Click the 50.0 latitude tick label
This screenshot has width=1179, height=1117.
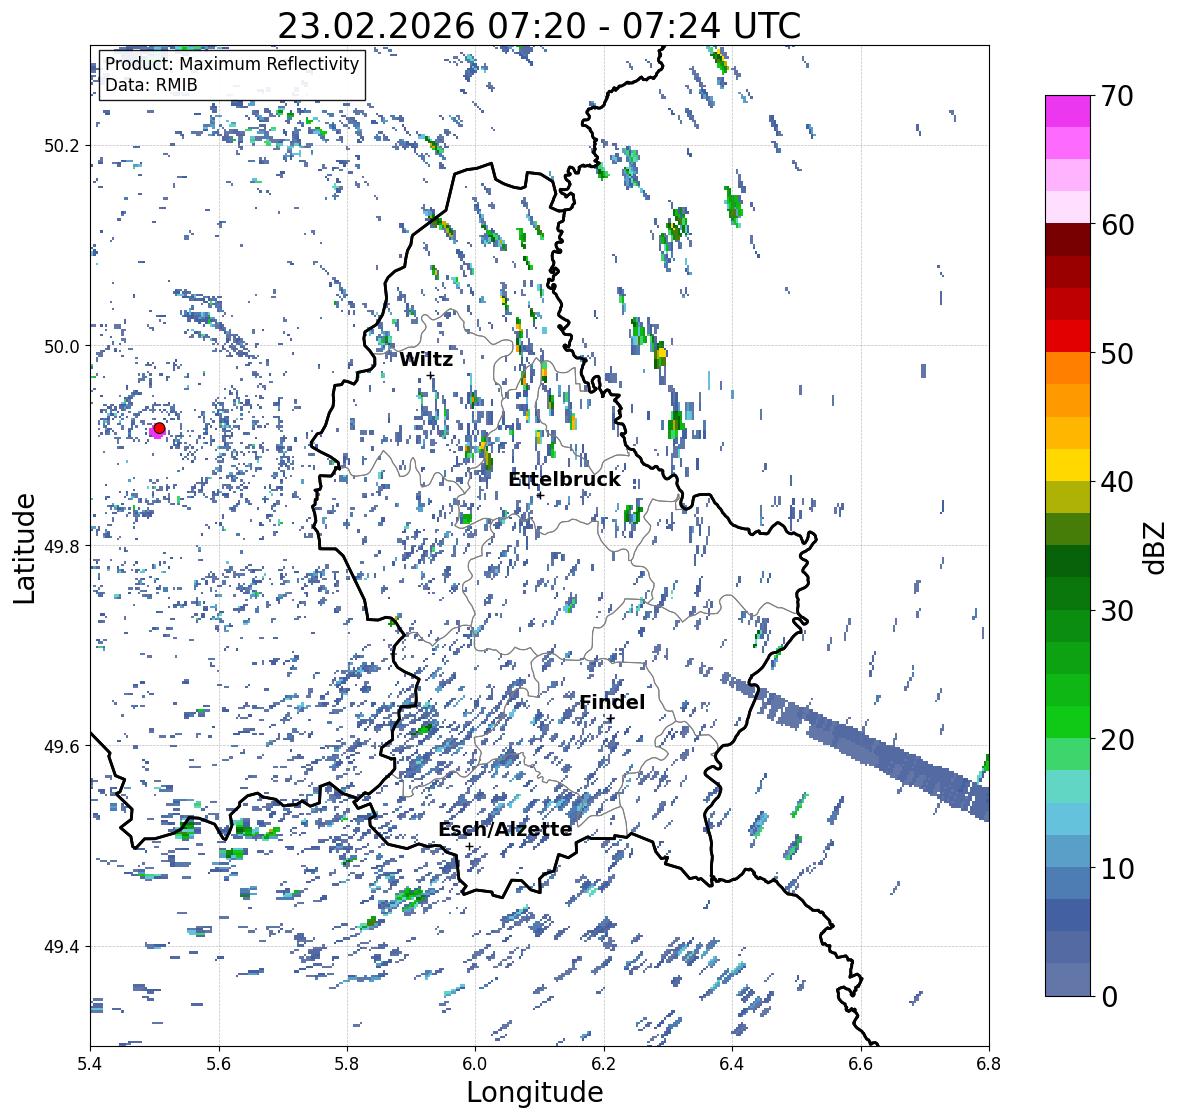[62, 347]
